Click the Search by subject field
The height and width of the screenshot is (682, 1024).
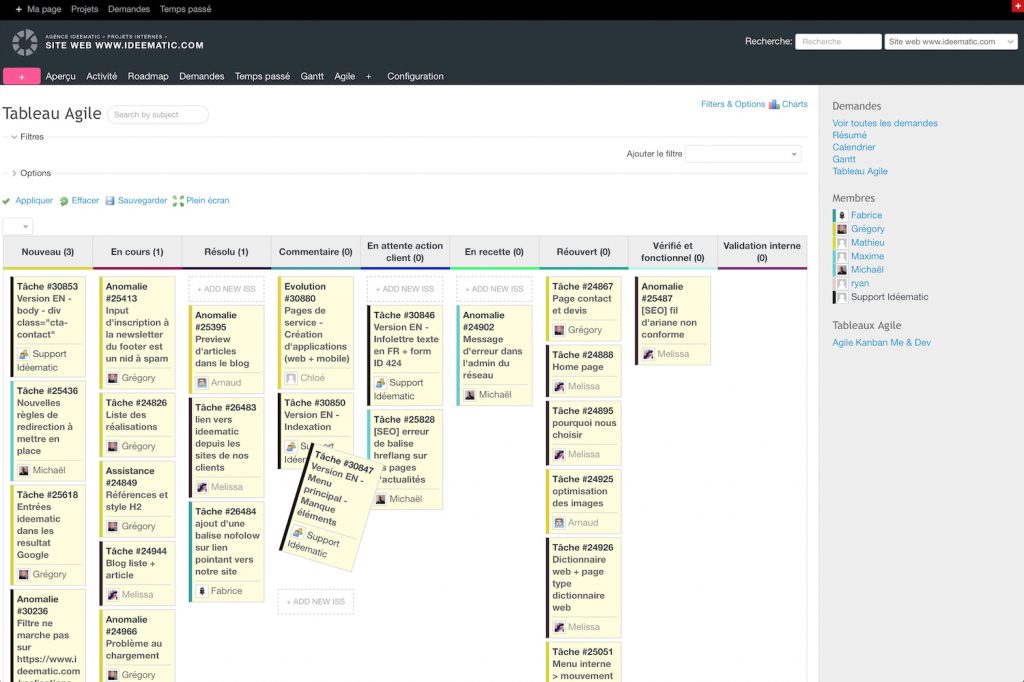tap(158, 115)
